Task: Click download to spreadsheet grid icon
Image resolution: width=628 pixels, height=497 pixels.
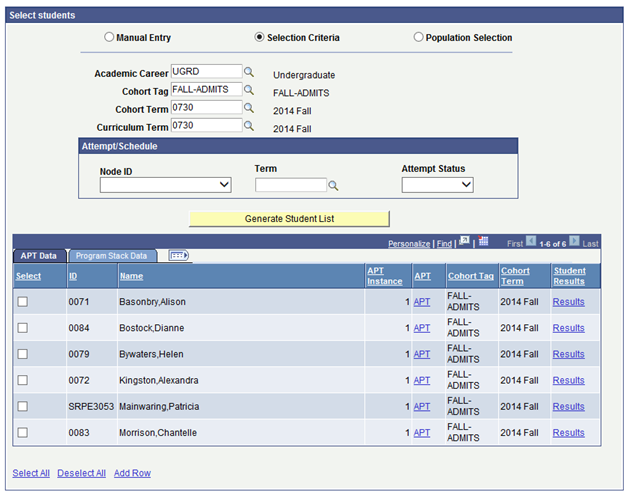Action: coord(483,241)
